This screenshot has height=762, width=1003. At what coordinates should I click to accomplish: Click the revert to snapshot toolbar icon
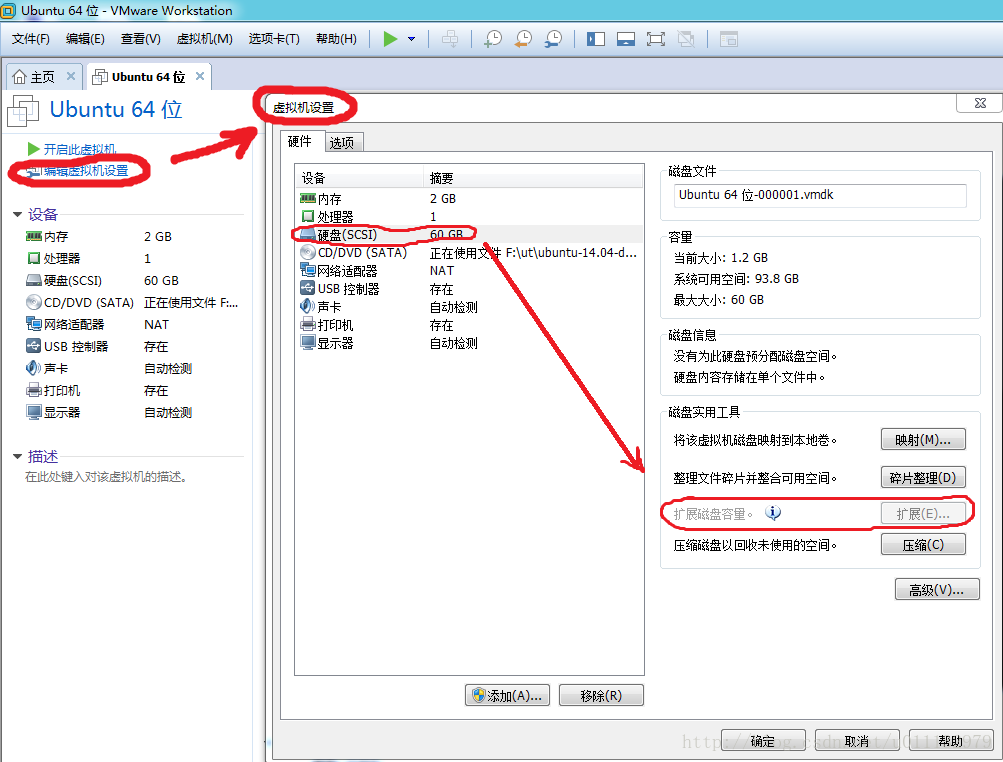pyautogui.click(x=523, y=39)
